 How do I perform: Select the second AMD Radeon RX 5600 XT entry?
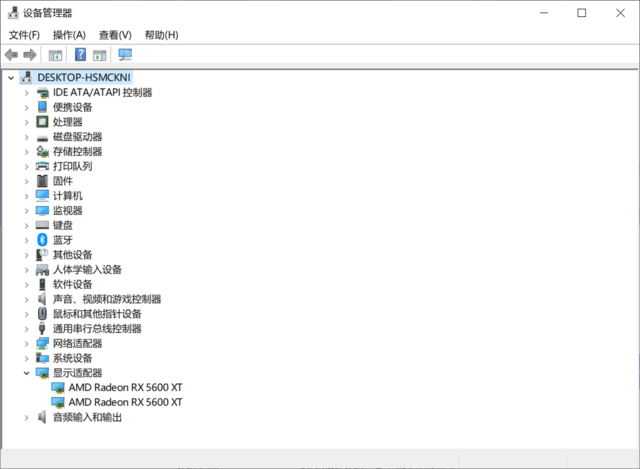pyautogui.click(x=125, y=402)
